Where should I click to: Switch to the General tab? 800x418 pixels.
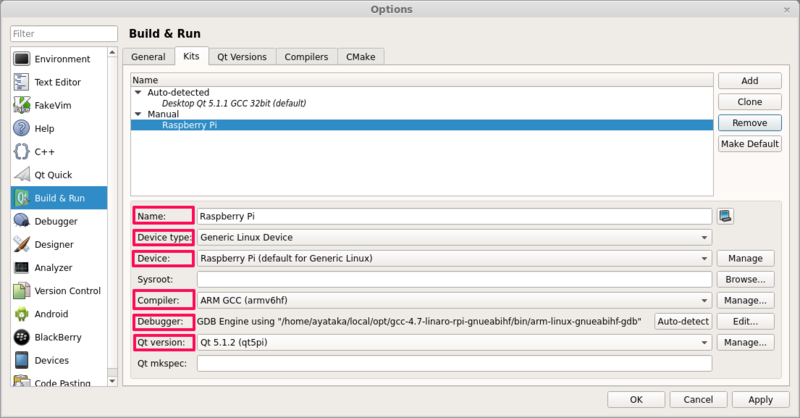(148, 57)
